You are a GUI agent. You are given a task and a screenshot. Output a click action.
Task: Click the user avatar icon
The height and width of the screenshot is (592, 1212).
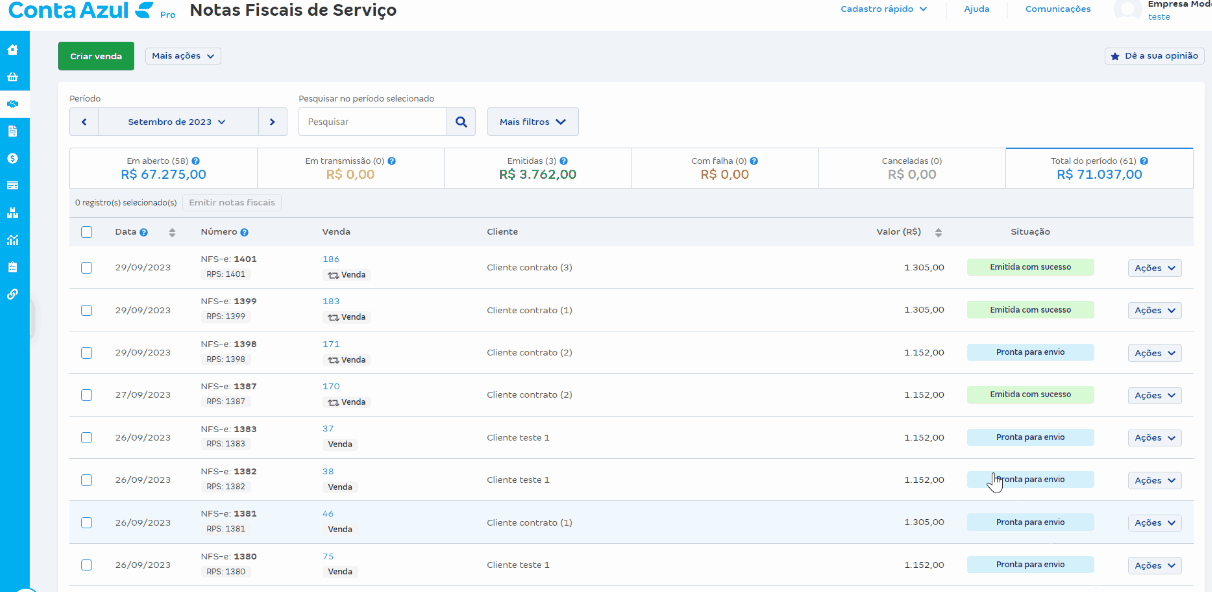[x=1128, y=10]
